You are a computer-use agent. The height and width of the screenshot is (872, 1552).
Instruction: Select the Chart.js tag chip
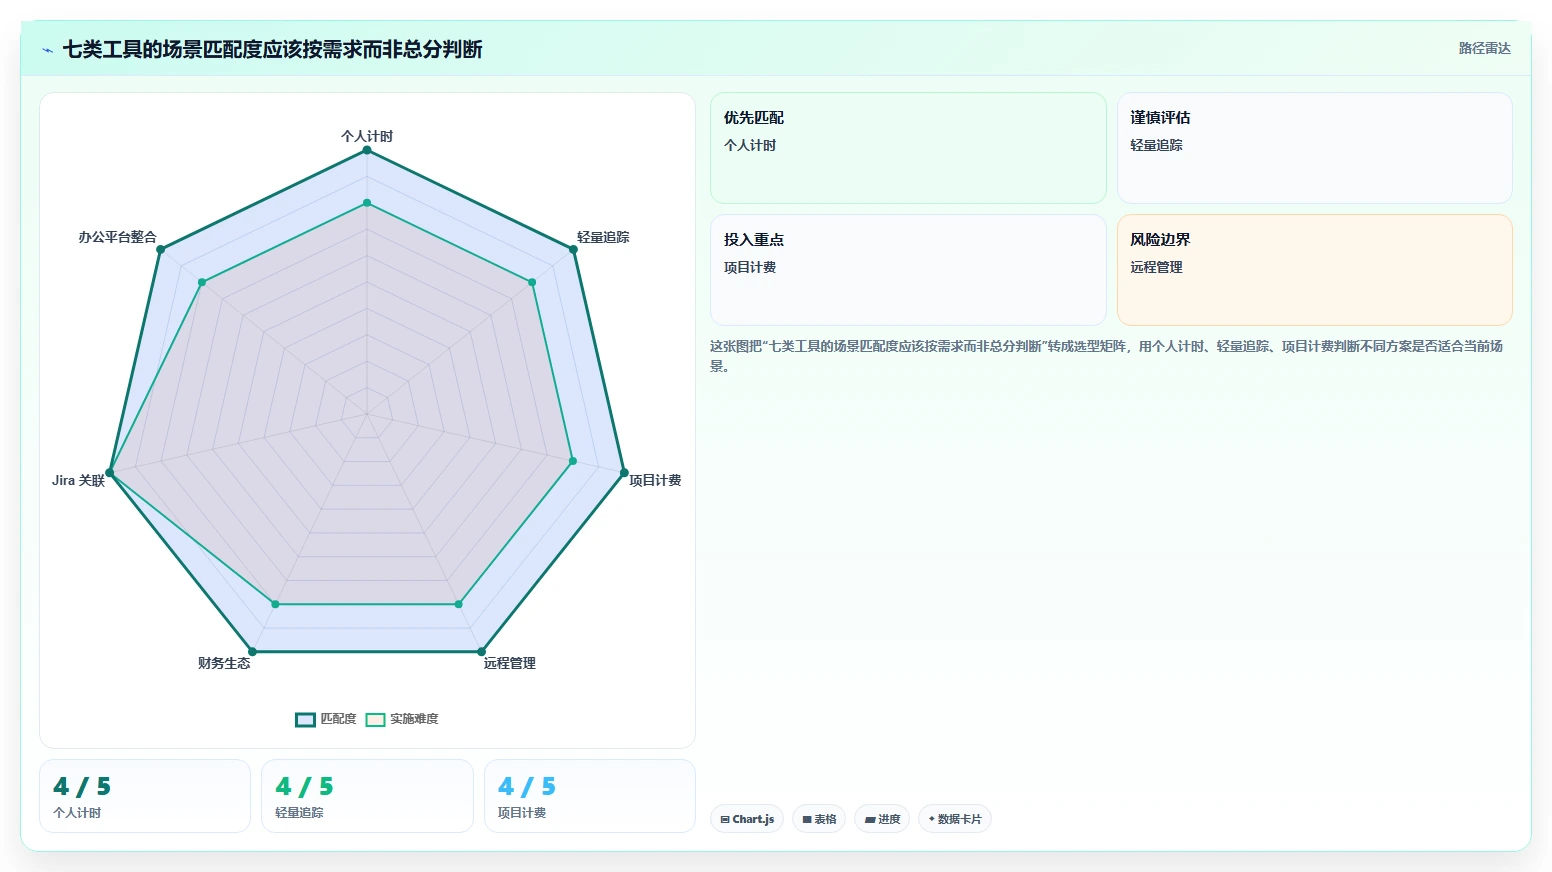[747, 819]
